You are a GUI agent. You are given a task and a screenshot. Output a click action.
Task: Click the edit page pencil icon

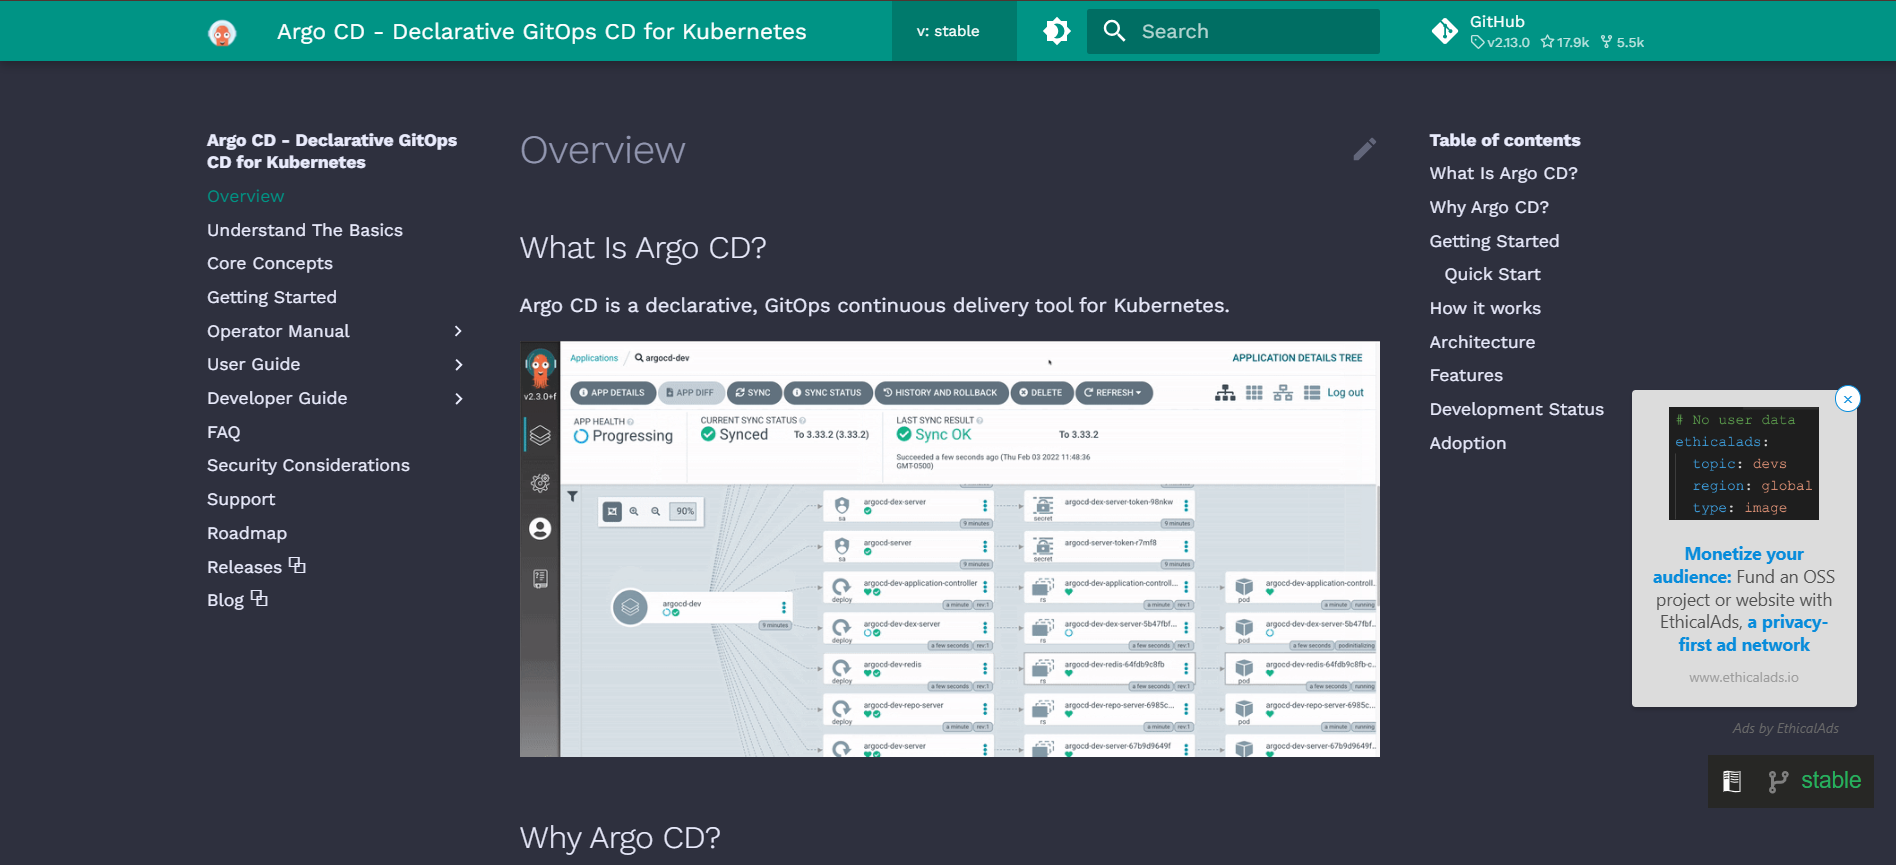(x=1364, y=150)
